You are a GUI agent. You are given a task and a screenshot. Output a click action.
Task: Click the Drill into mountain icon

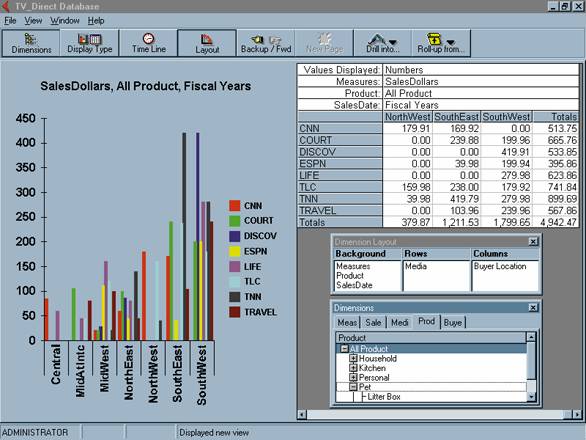click(x=377, y=39)
